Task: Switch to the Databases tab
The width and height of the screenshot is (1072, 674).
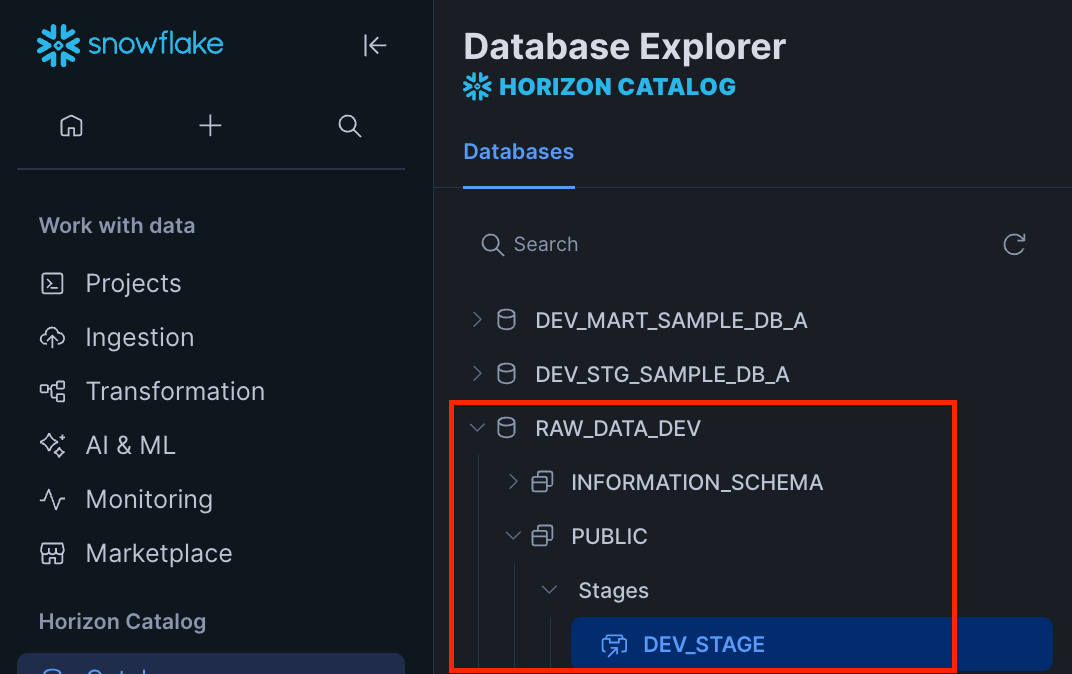Action: point(518,152)
